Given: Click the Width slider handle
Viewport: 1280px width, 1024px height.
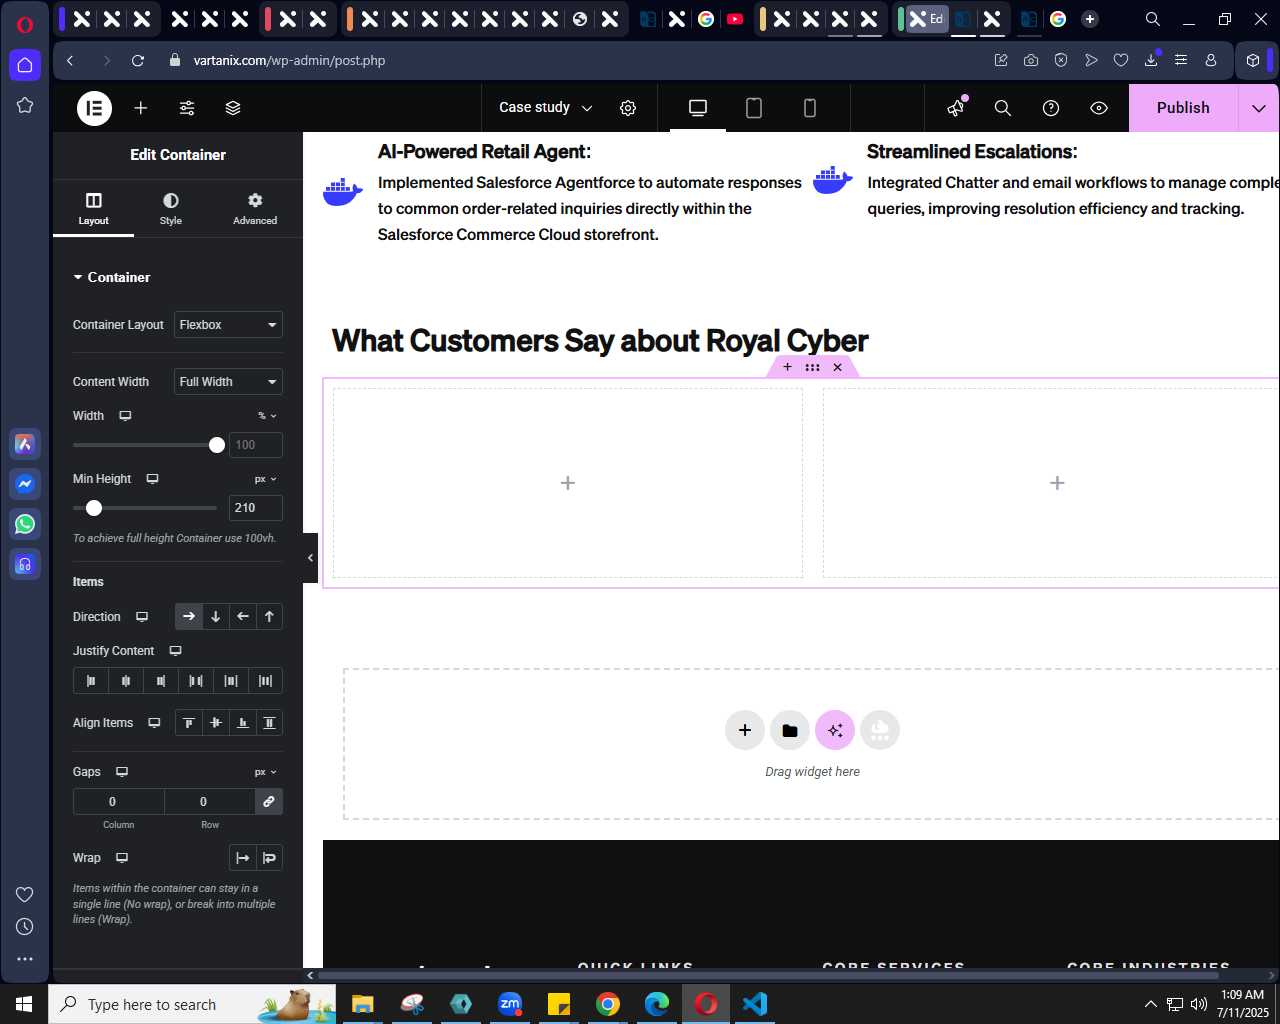Looking at the screenshot, I should tap(217, 445).
